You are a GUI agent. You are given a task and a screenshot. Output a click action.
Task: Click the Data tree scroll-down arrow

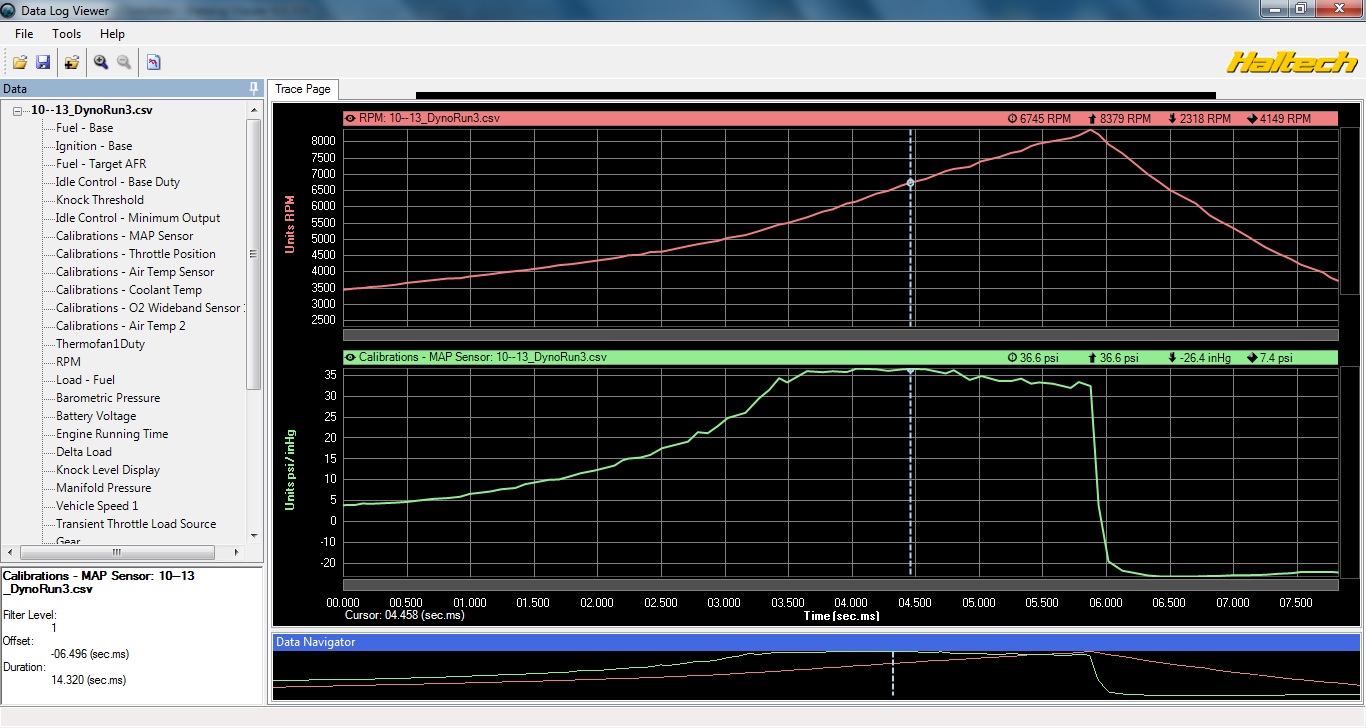254,536
